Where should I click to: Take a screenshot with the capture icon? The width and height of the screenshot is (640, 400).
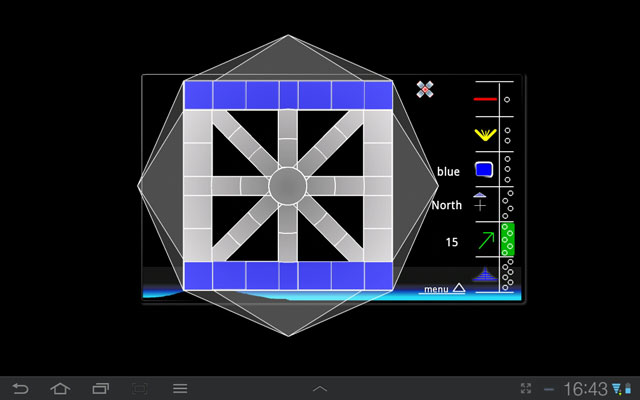point(140,389)
